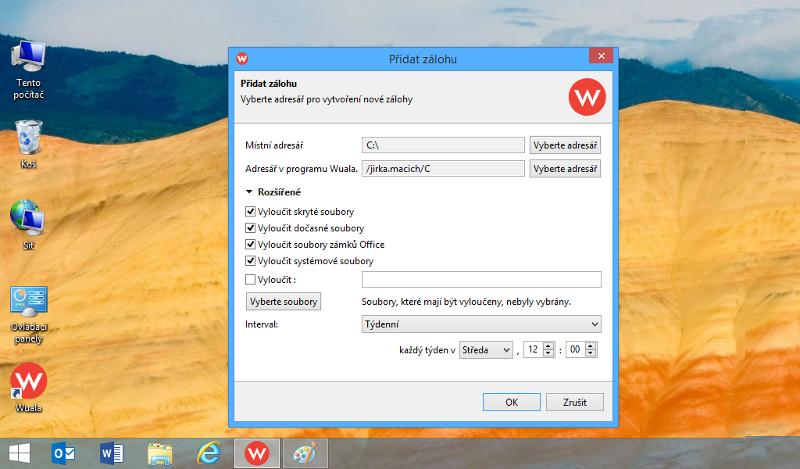Click the Windows Start button
800x469 pixels.
(x=19, y=453)
